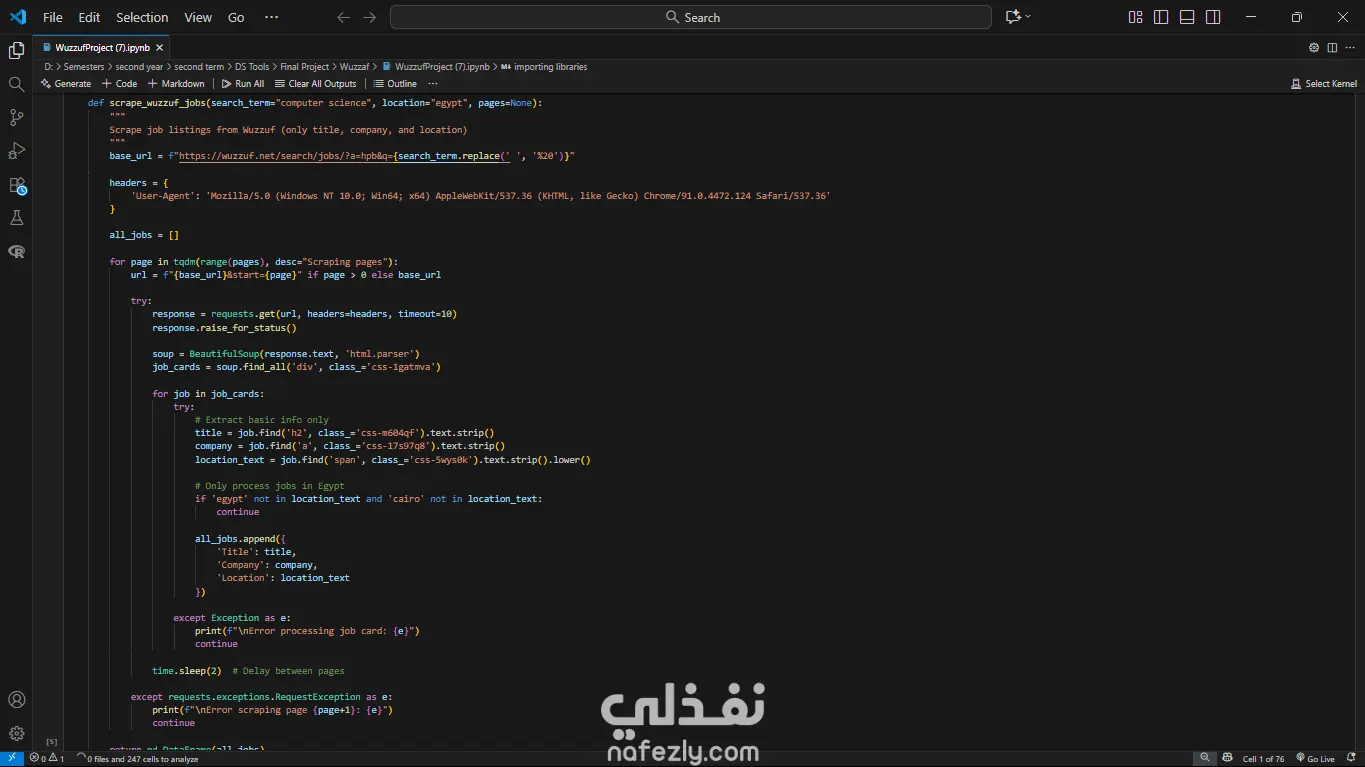
Task: Add a Markdown cell
Action: coord(176,84)
